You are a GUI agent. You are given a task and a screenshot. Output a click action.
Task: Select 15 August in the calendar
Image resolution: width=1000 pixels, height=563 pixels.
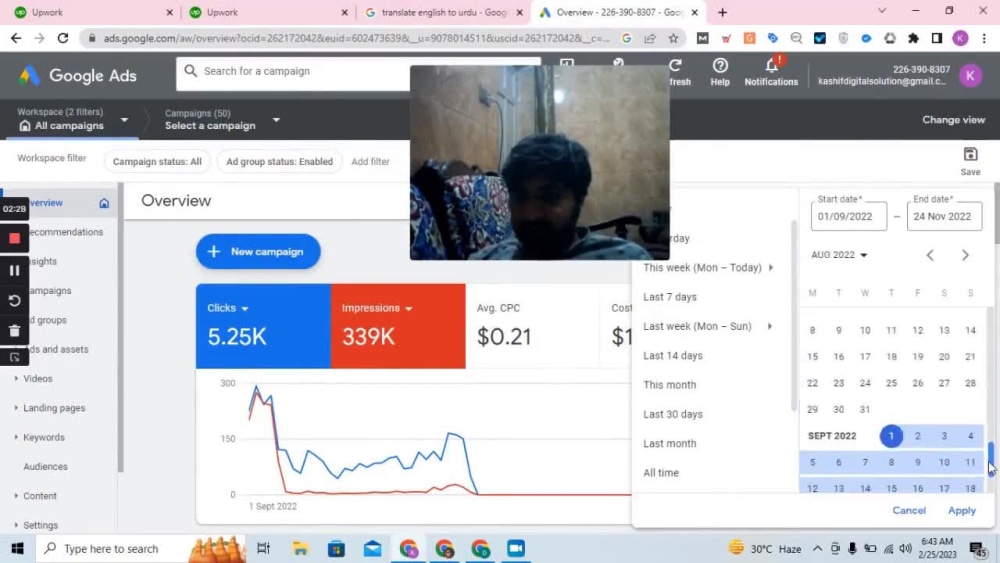pos(812,356)
